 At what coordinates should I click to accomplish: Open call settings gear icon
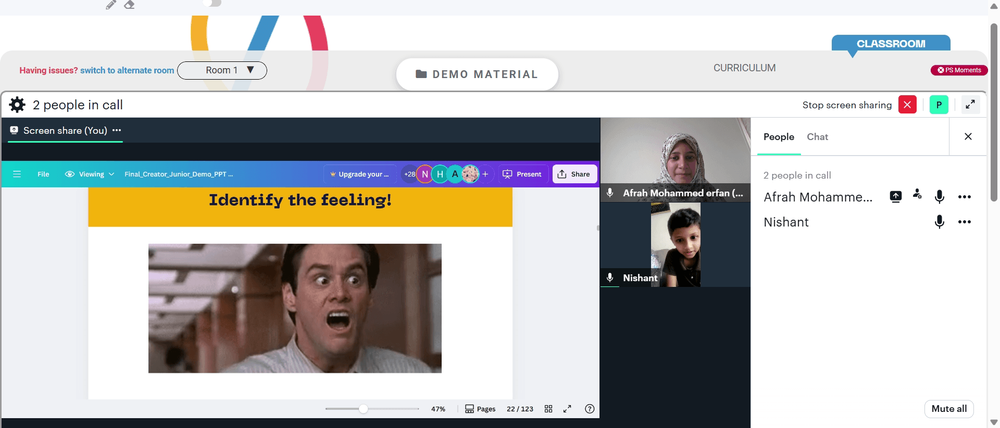tap(17, 105)
